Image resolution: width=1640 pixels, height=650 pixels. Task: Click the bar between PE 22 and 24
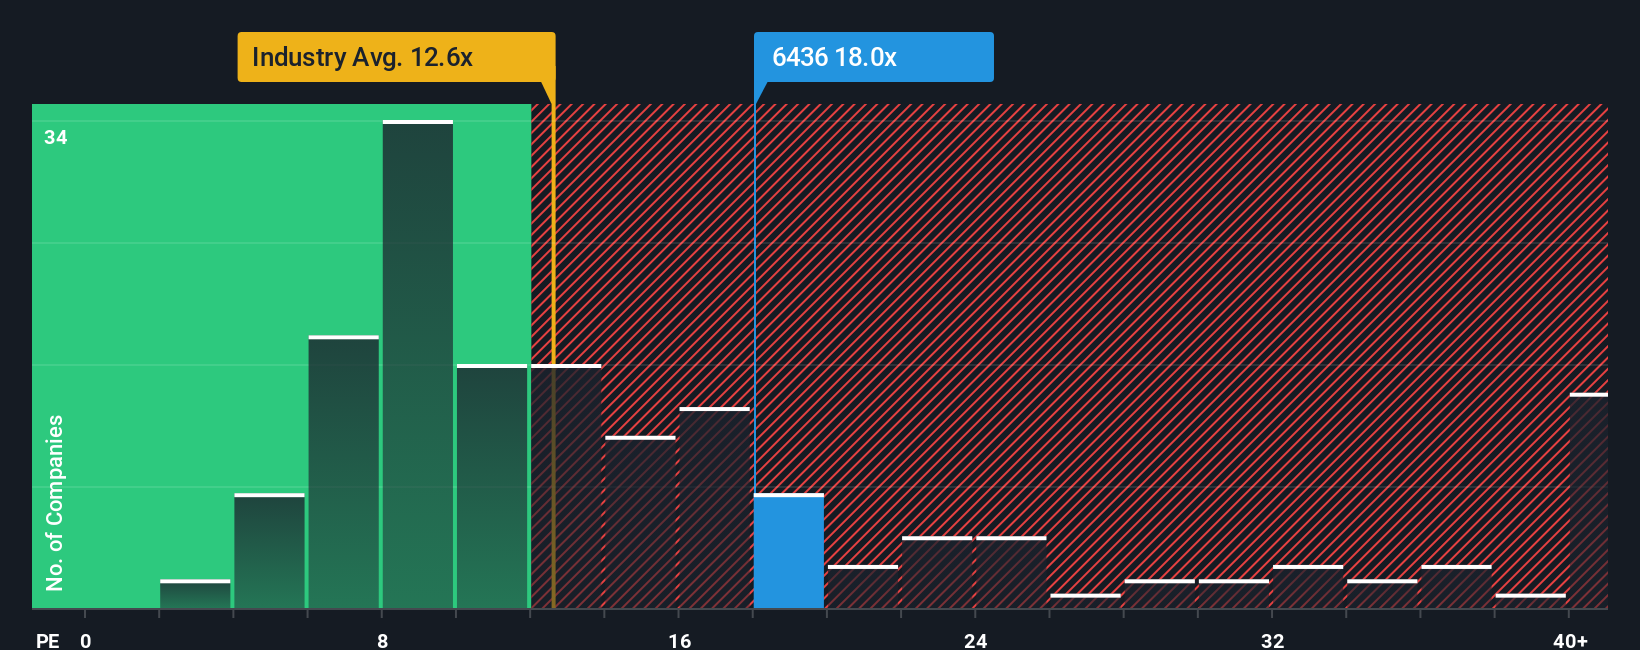coord(937,572)
